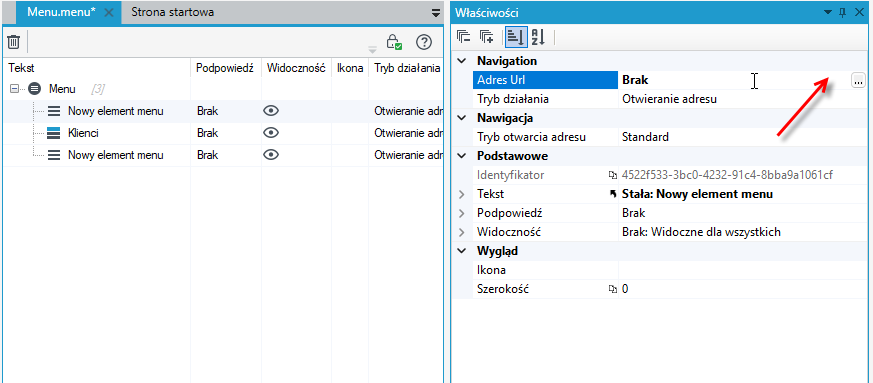
Task: Click the Ikona column header
Action: point(350,68)
